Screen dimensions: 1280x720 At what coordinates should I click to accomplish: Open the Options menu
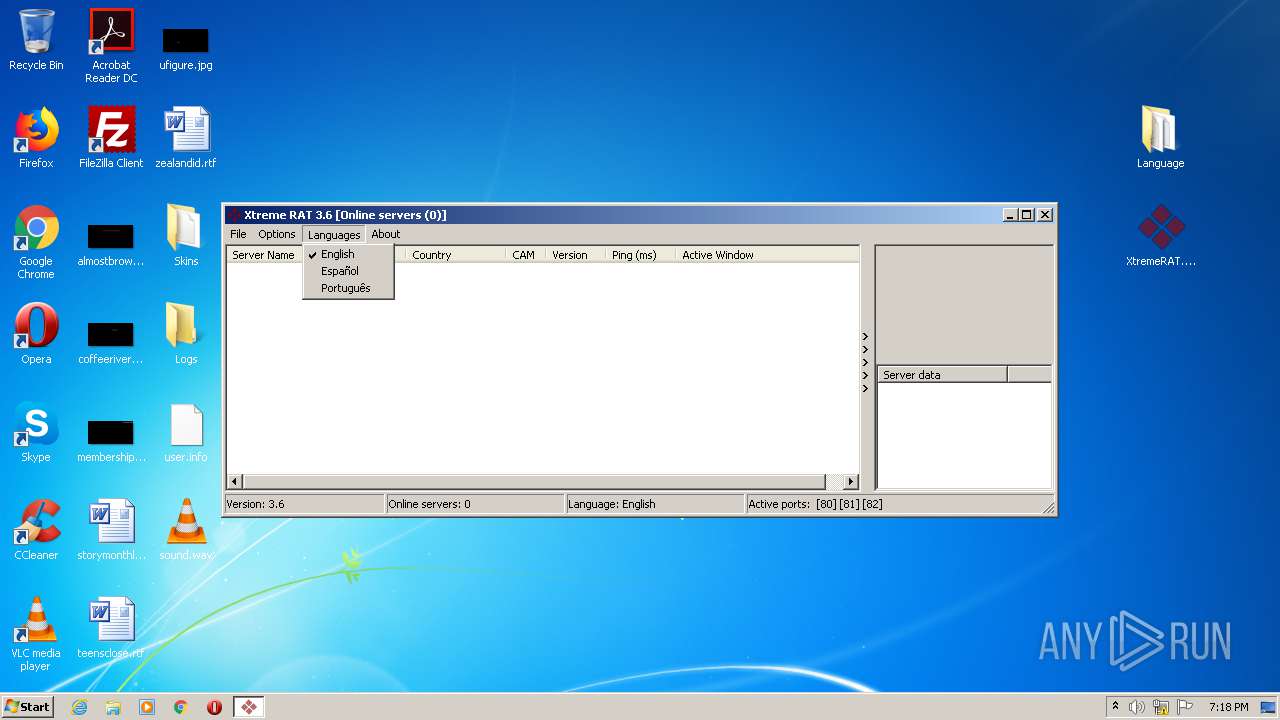pos(277,234)
